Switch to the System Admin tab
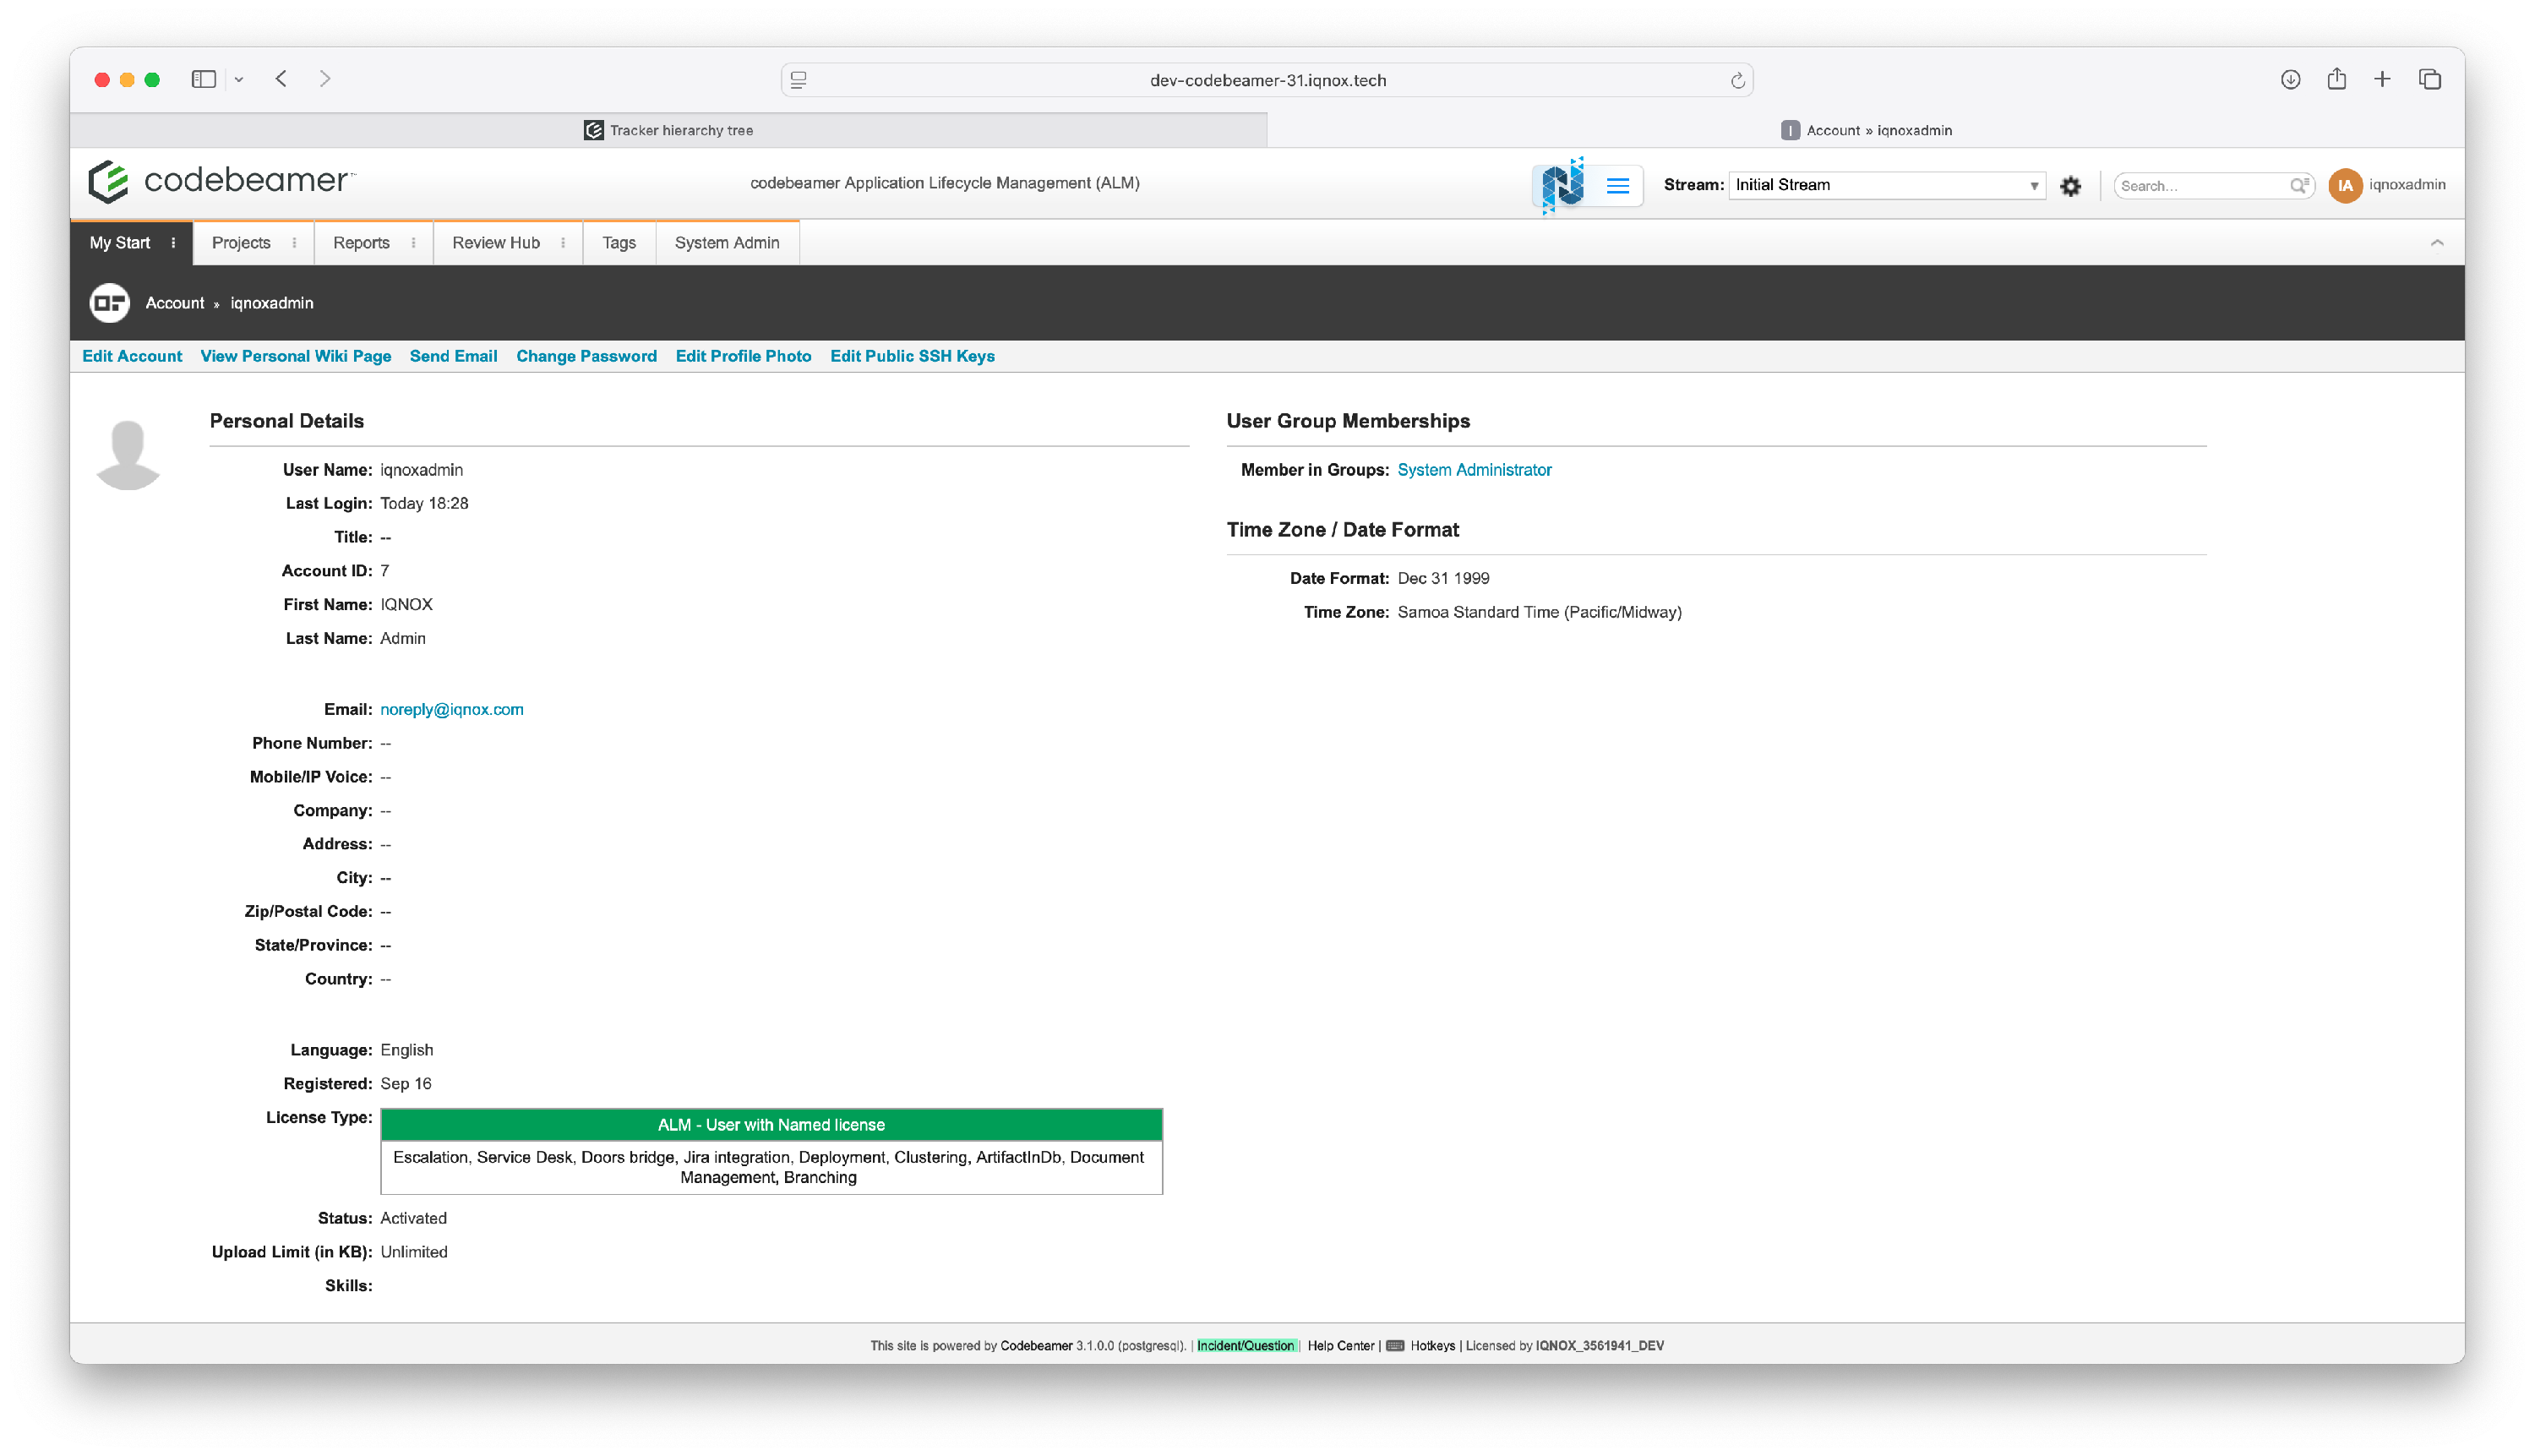The height and width of the screenshot is (1456, 2535). [726, 243]
